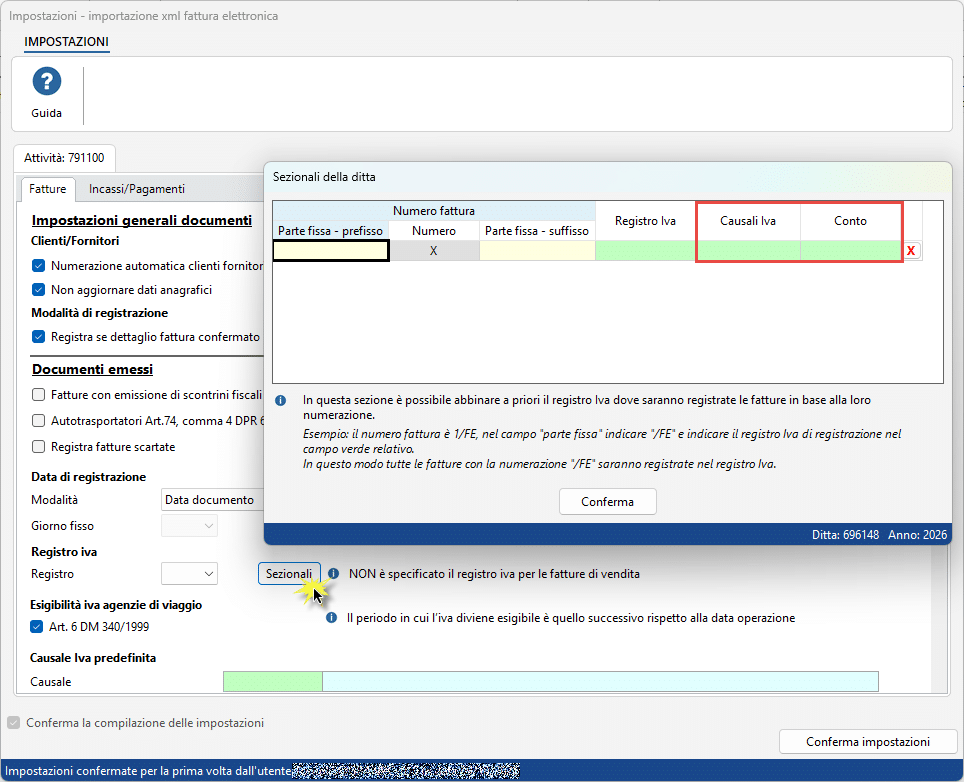Open the IMPOSTAZIONI ribbon tab
The image size is (964, 782).
pos(66,42)
